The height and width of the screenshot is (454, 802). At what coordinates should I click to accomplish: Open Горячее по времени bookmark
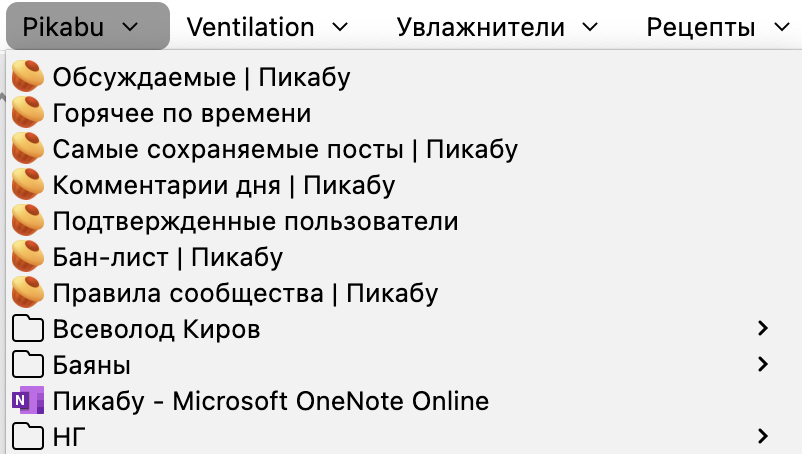[182, 113]
